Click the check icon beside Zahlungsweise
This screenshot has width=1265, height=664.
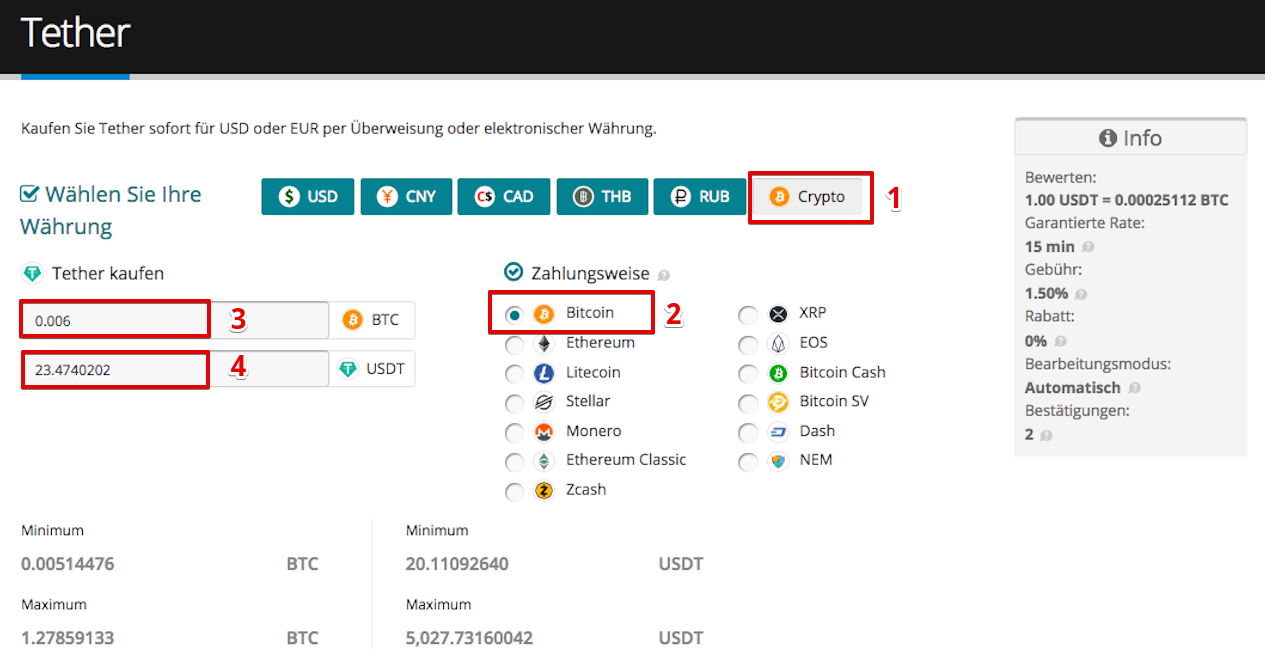tap(514, 272)
